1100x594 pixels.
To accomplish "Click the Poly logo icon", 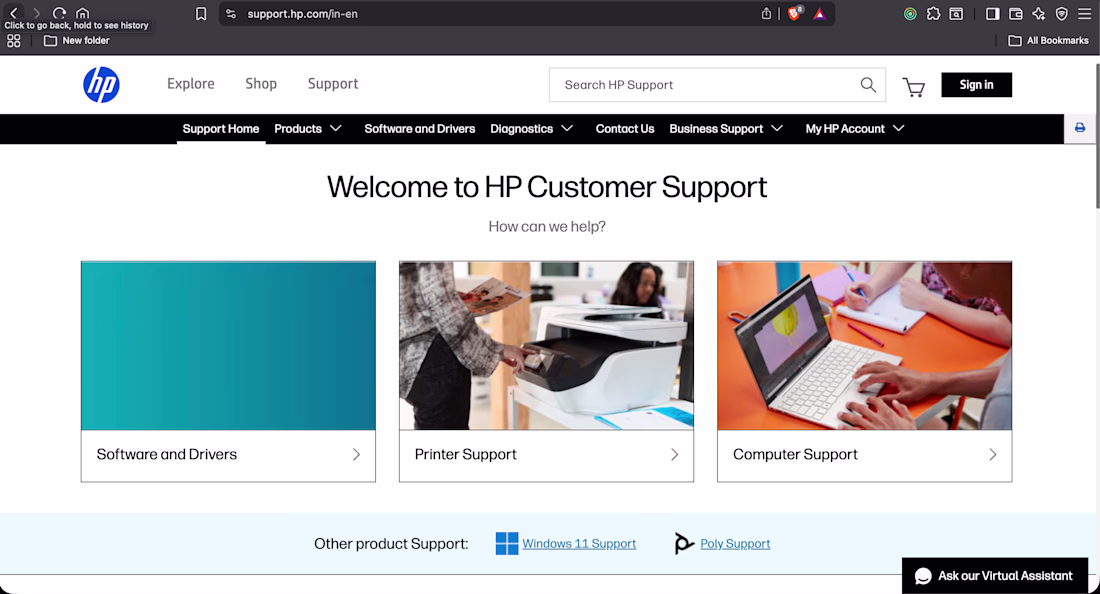I will click(x=683, y=544).
